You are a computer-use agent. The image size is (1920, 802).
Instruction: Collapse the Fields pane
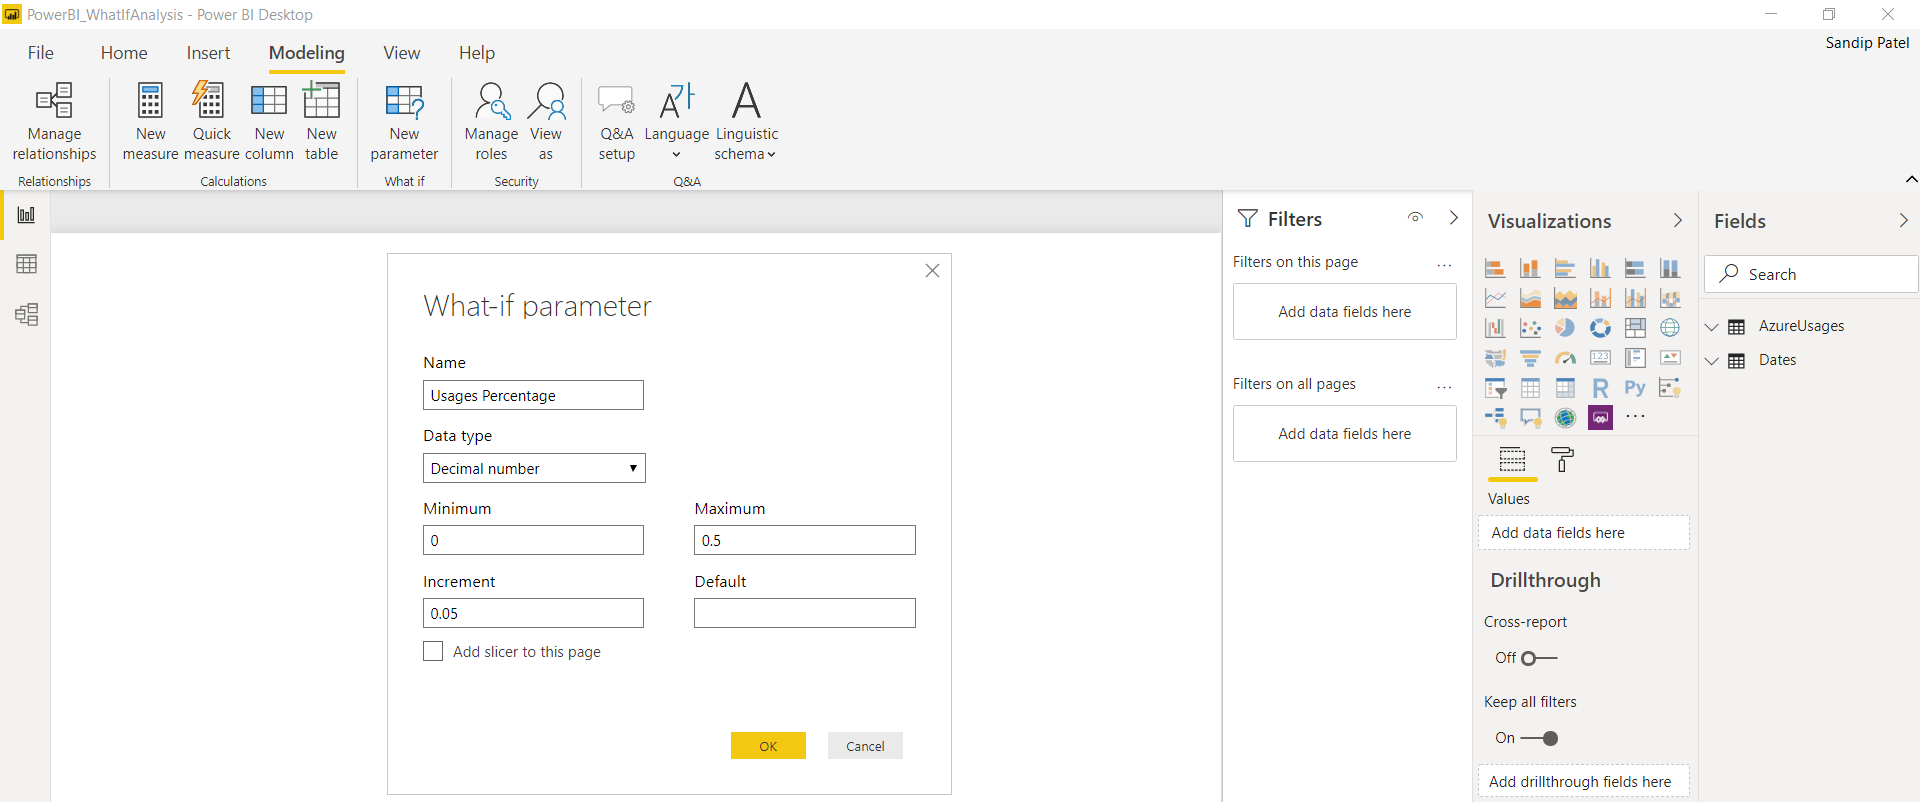pyautogui.click(x=1903, y=220)
